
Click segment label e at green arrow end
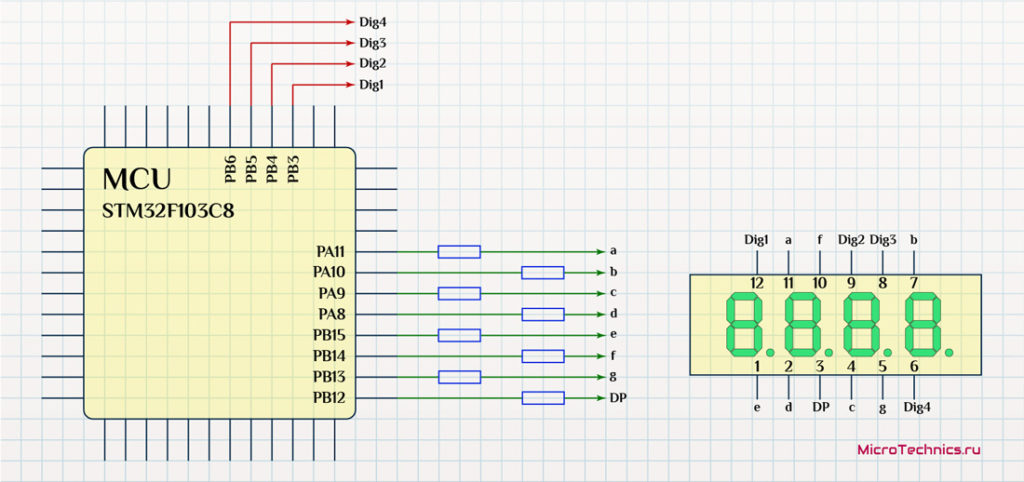[613, 335]
